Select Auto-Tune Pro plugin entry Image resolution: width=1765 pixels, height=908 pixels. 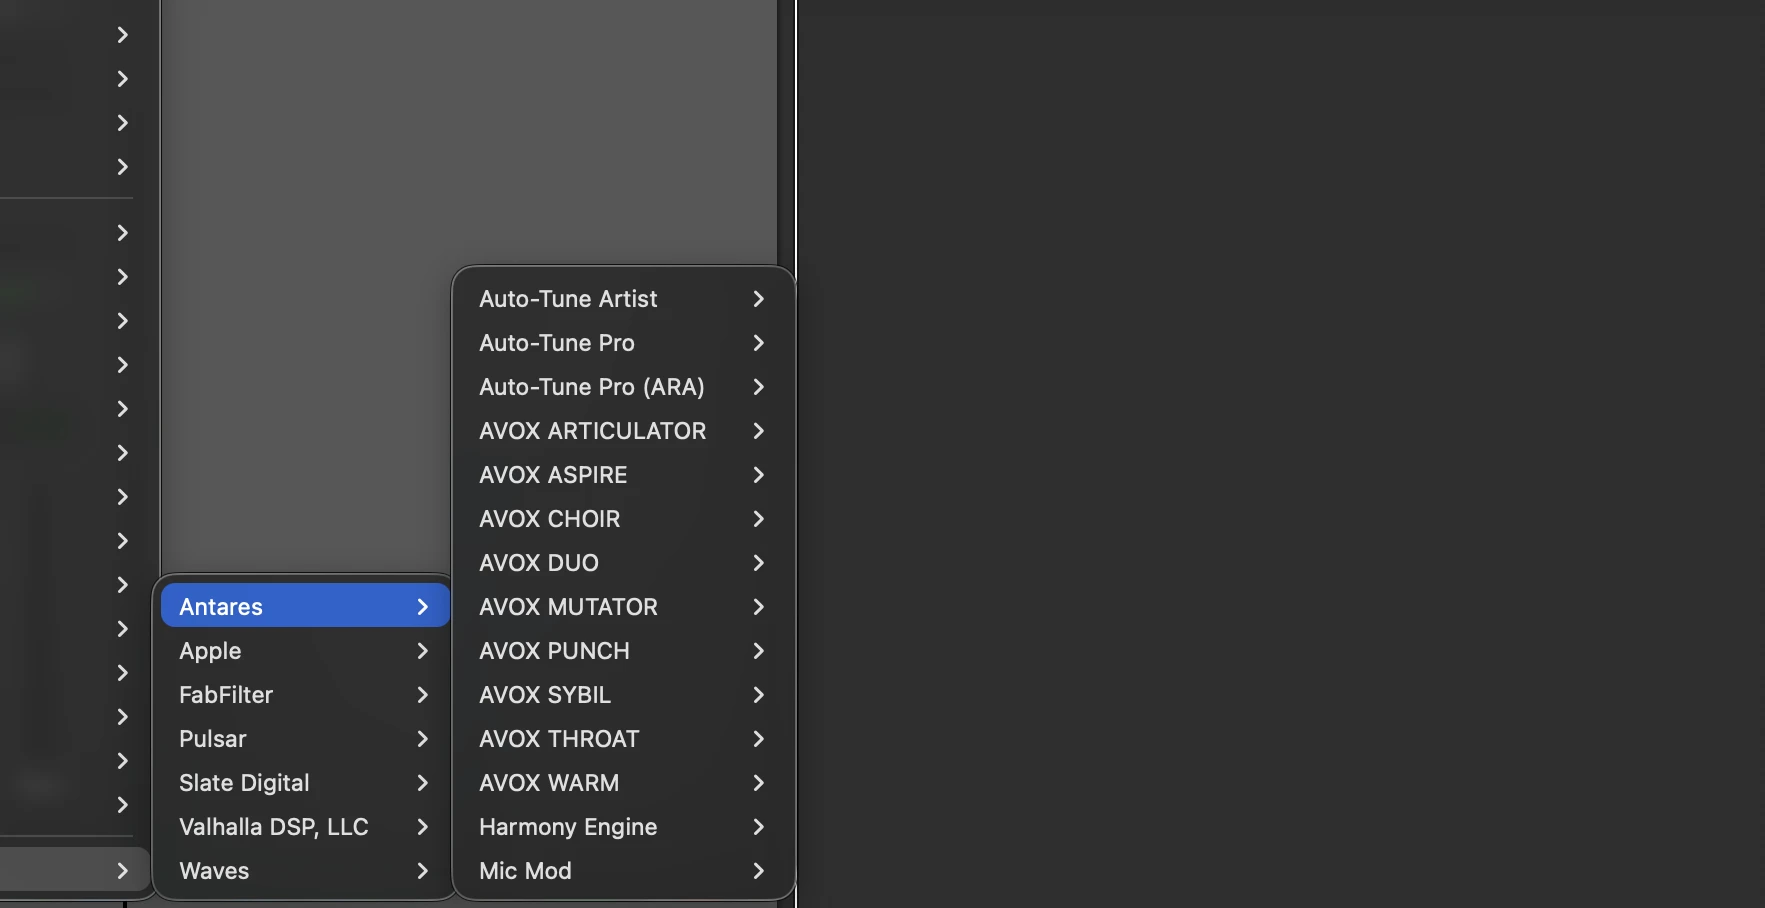point(623,343)
